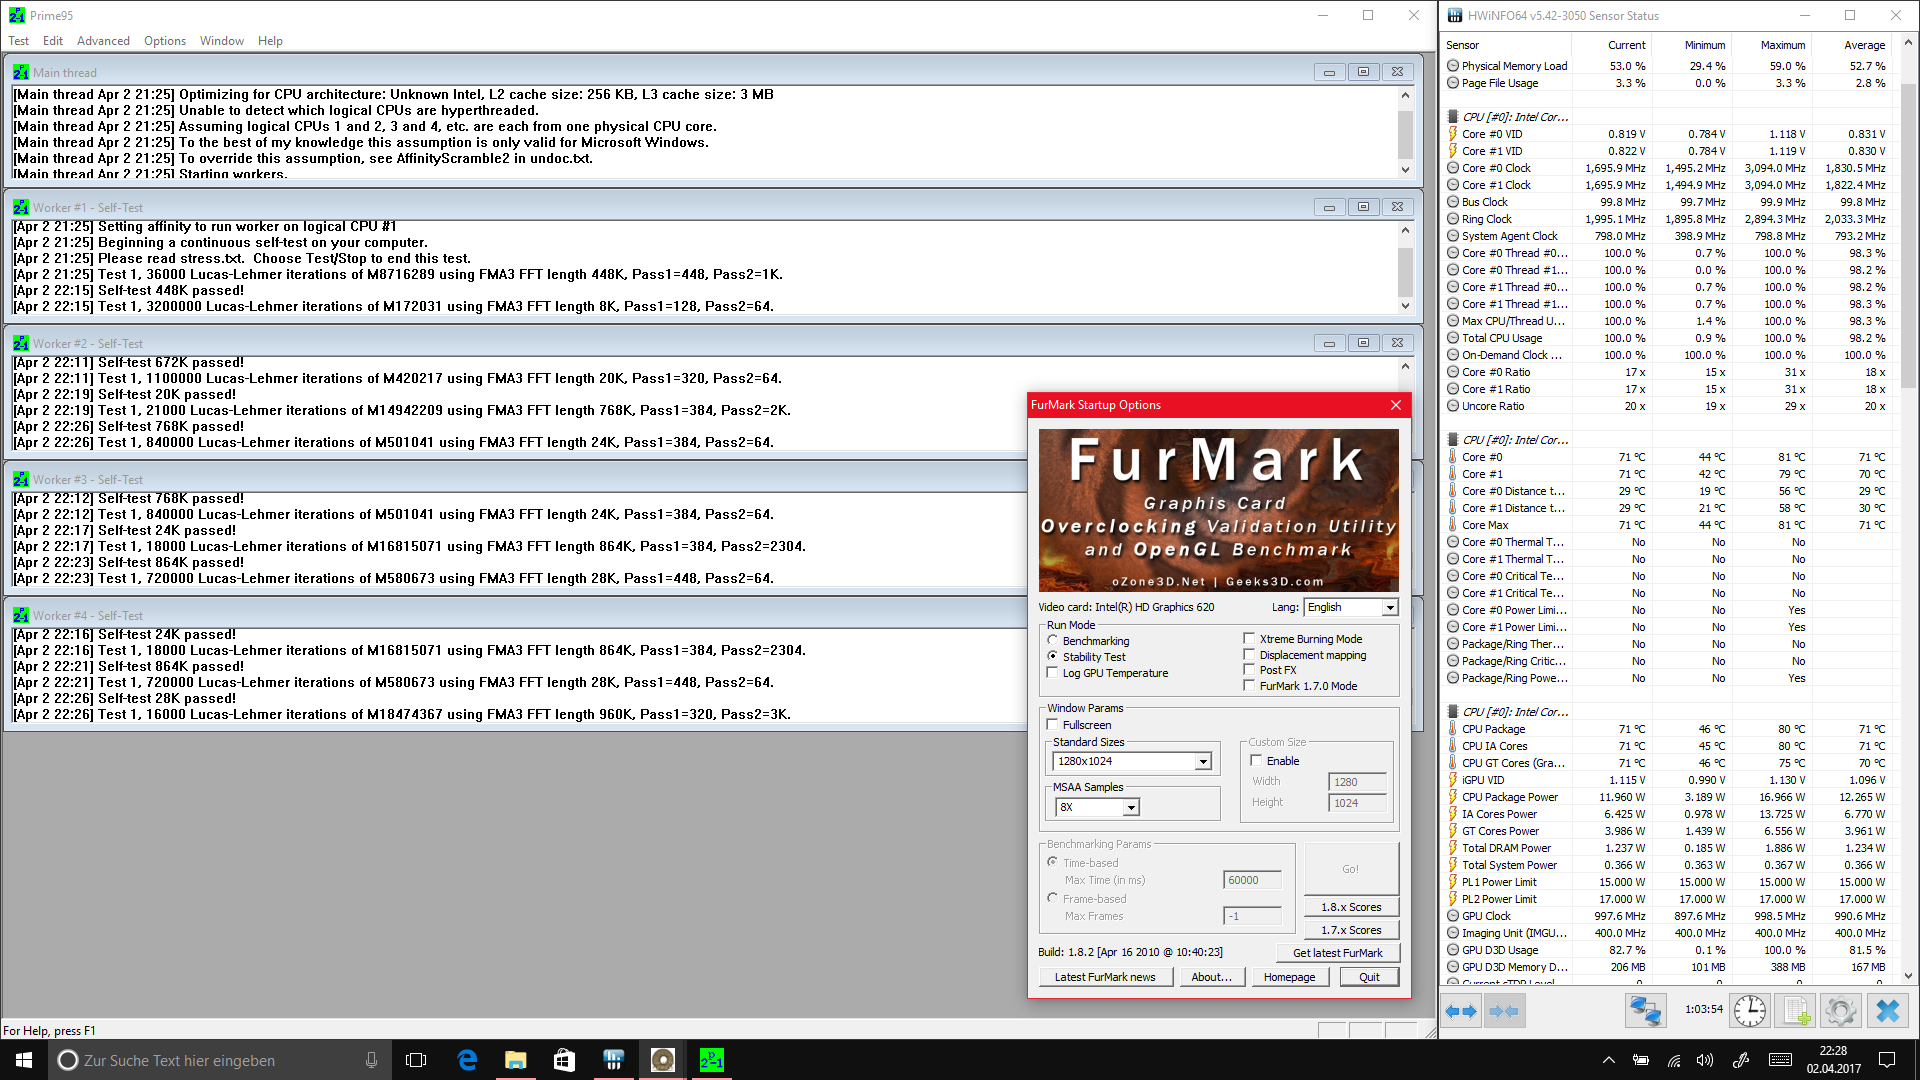The height and width of the screenshot is (1080, 1920).
Task: Click HWiNFO sensor list vertical scrollbar
Action: coord(1908,509)
